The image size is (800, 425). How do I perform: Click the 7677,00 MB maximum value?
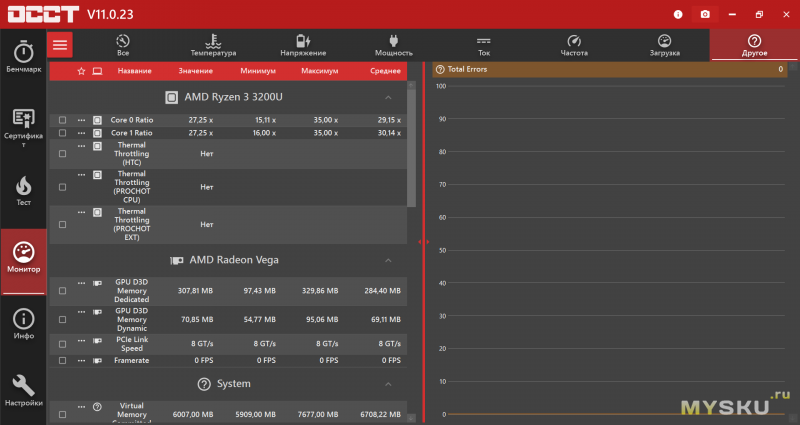coord(318,415)
